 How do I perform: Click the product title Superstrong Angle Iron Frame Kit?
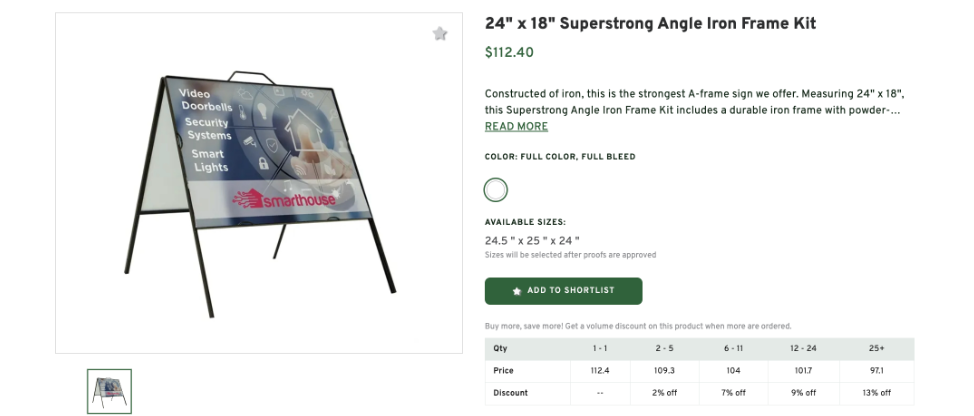coord(650,24)
